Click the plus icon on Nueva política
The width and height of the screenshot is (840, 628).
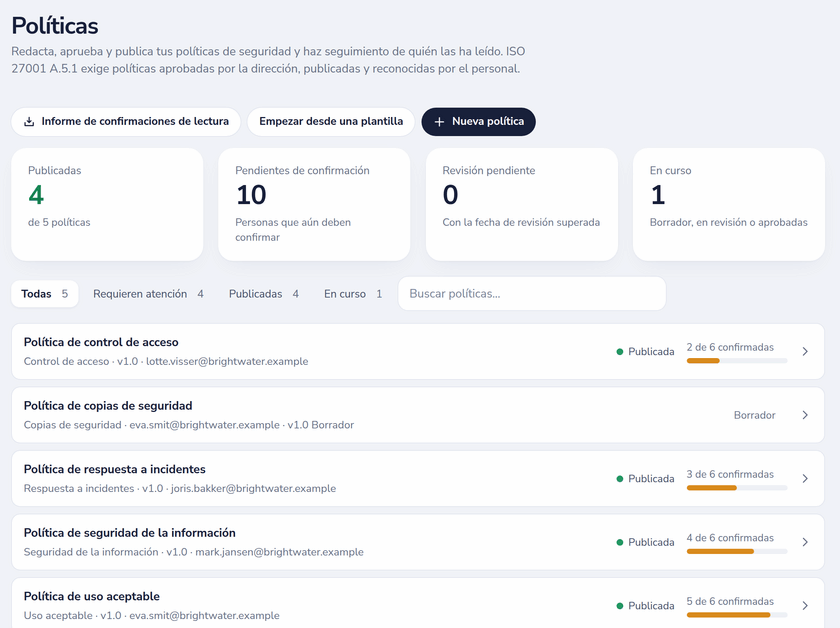[x=439, y=122]
